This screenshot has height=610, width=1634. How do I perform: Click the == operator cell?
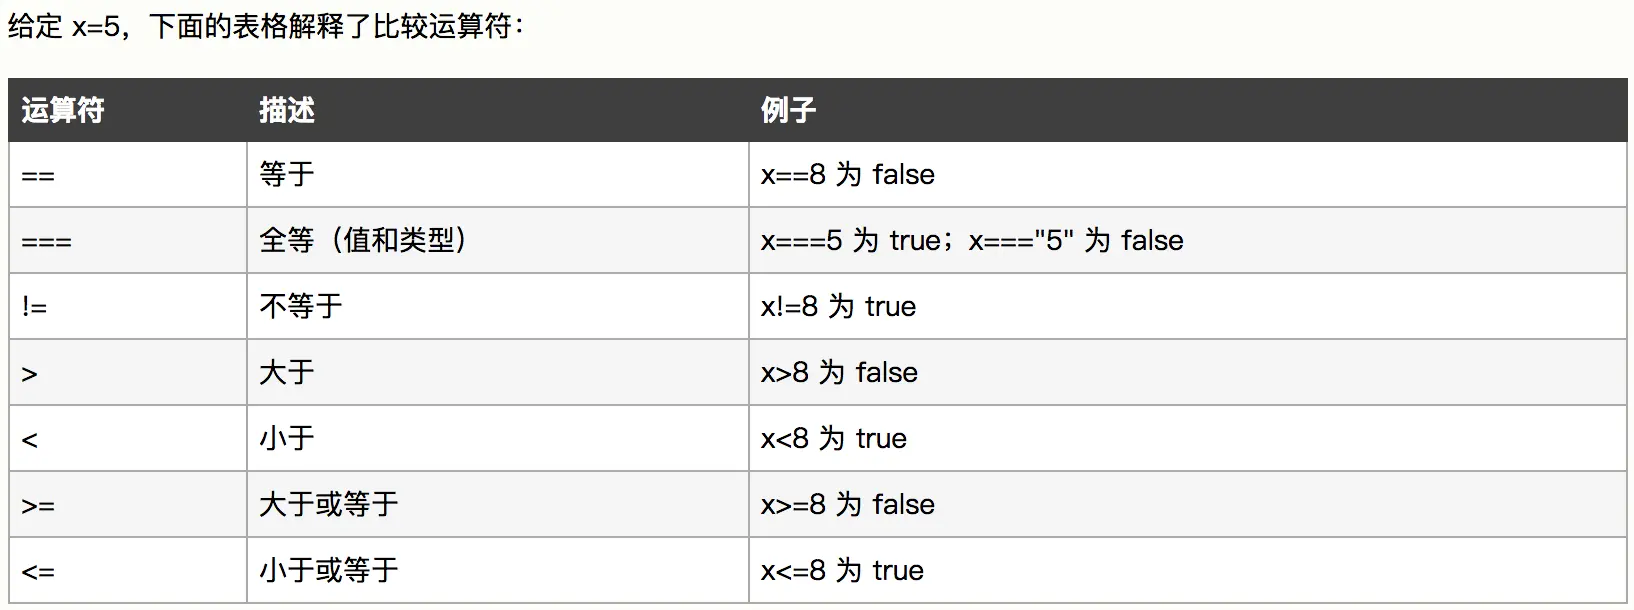point(38,176)
